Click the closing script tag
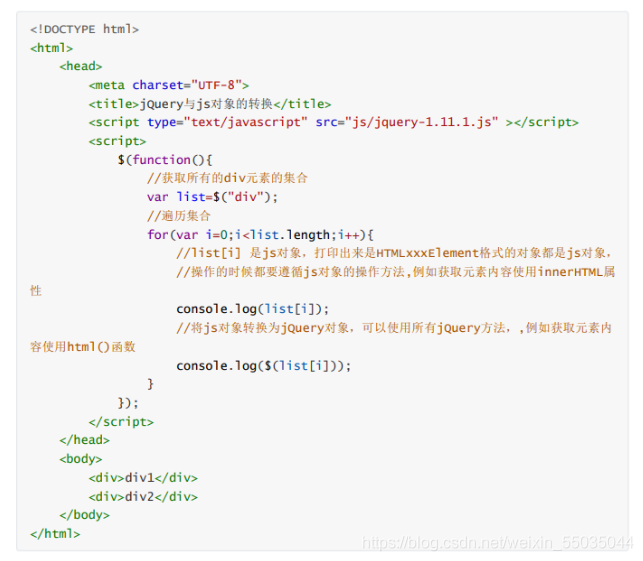This screenshot has width=643, height=561. pos(121,422)
